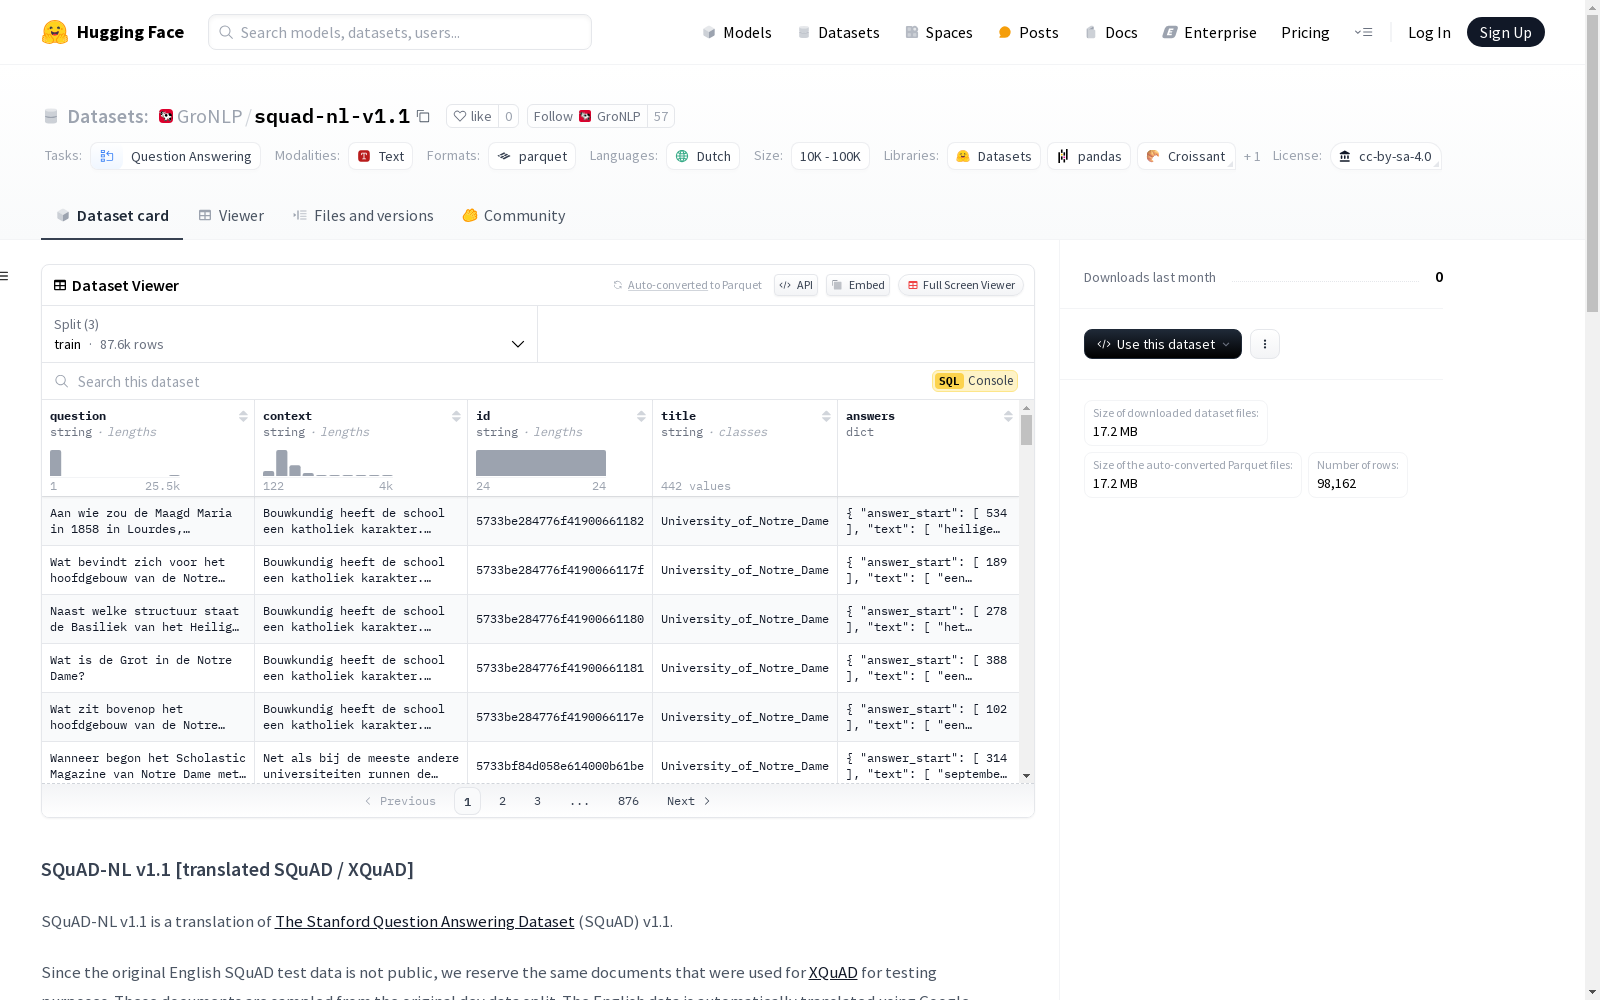Open the Datasets menu item
The height and width of the screenshot is (1000, 1600).
[x=838, y=32]
